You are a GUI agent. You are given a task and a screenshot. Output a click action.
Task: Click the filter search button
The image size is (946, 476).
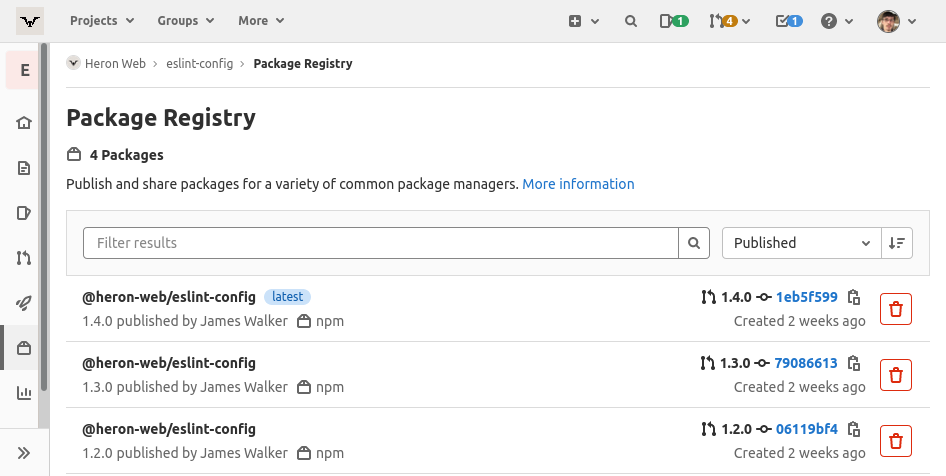(694, 243)
